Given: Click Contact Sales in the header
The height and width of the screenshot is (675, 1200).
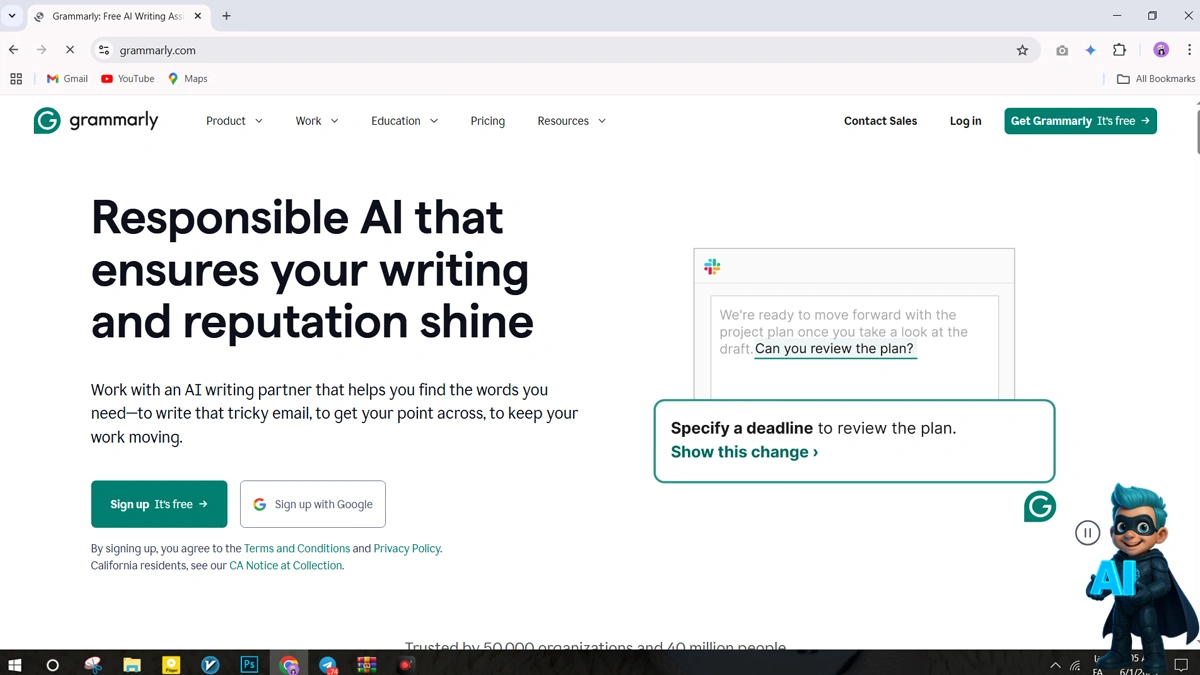Looking at the screenshot, I should 880,121.
